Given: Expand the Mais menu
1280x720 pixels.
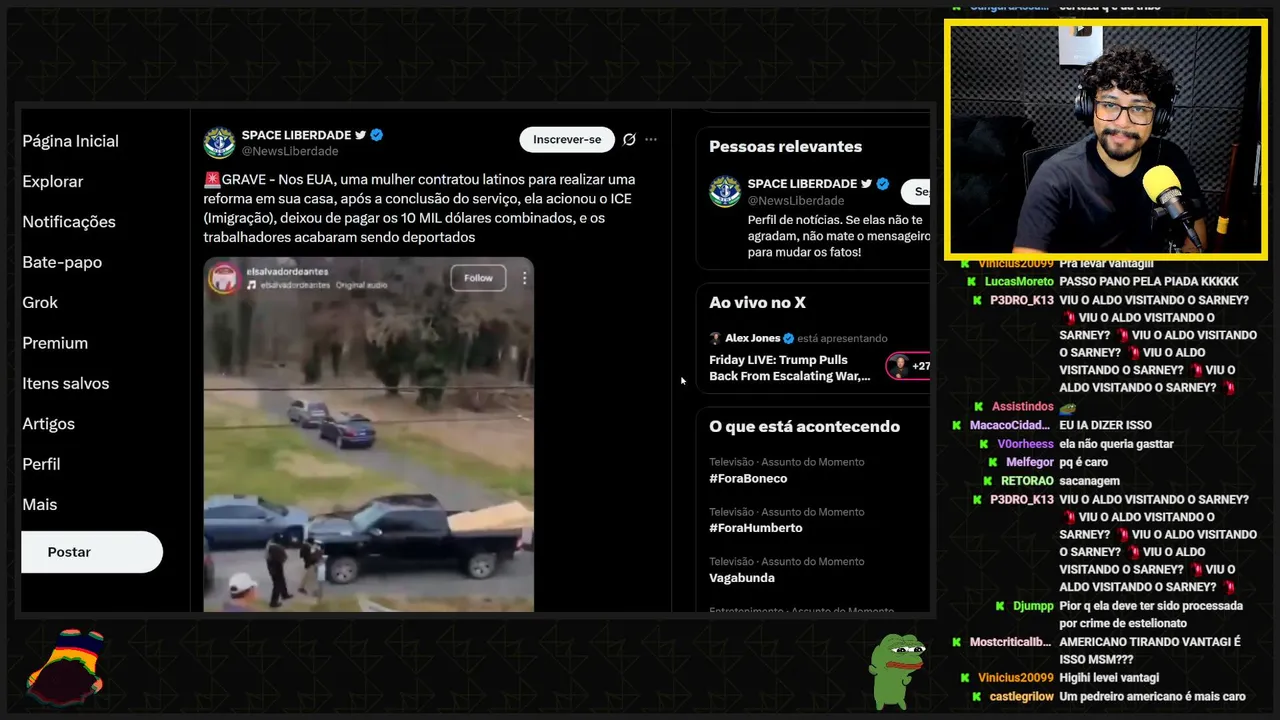Looking at the screenshot, I should point(40,504).
